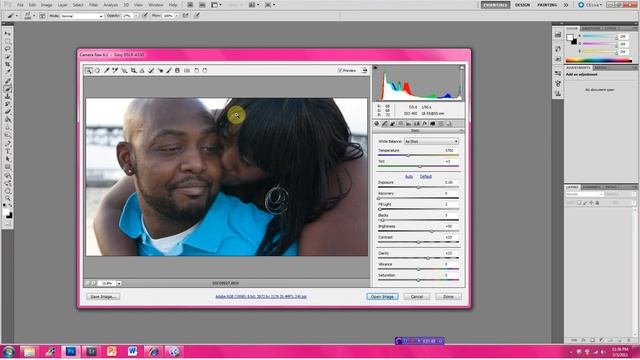Open the Image menu

47,5
